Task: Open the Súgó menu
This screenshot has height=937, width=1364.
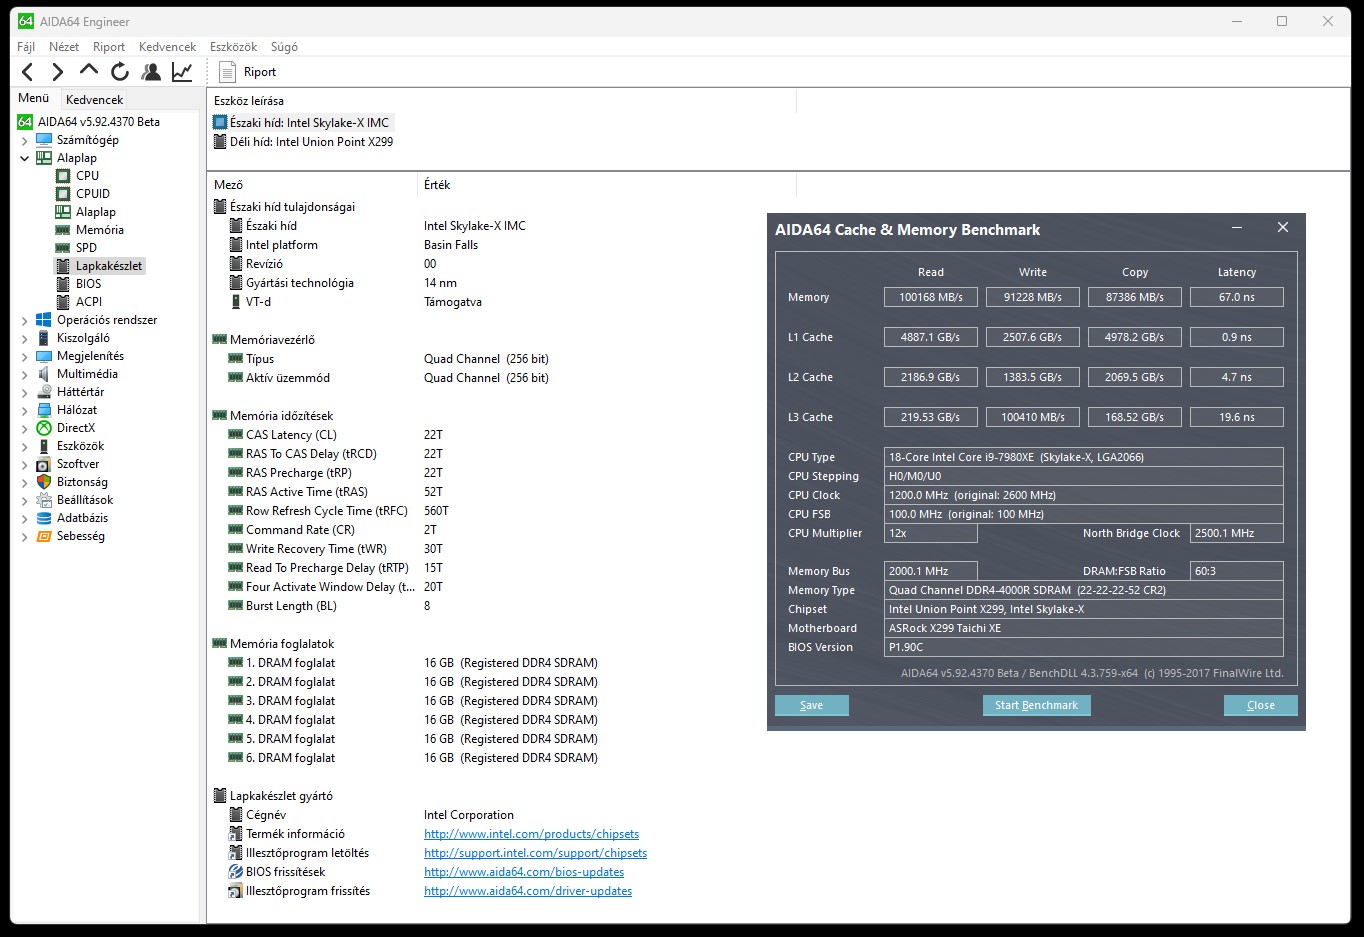Action: coord(284,47)
